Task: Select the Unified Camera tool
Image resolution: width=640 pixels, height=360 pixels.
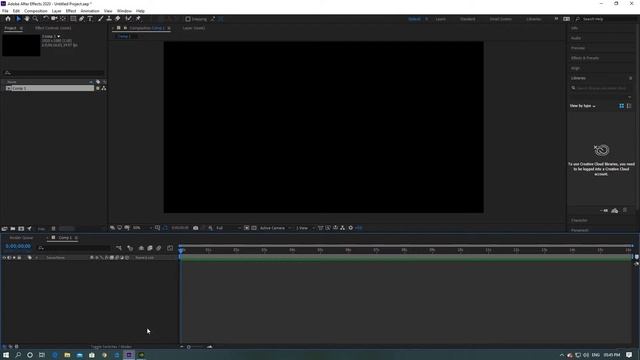Action: coord(54,19)
